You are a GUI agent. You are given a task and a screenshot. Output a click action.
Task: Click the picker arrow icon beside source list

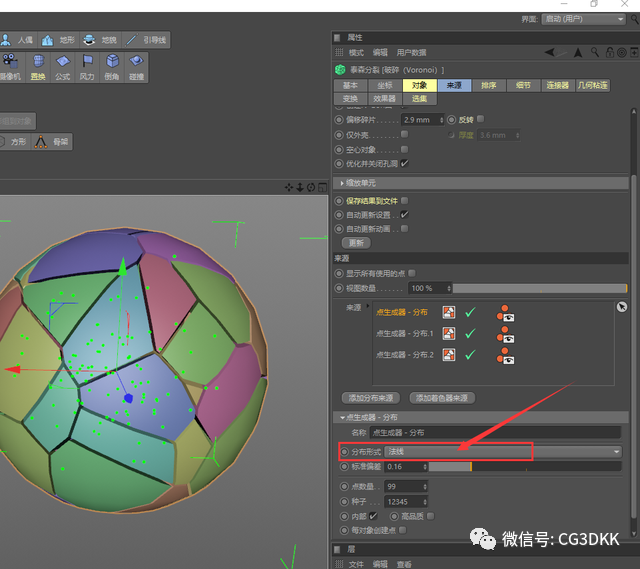[x=622, y=307]
